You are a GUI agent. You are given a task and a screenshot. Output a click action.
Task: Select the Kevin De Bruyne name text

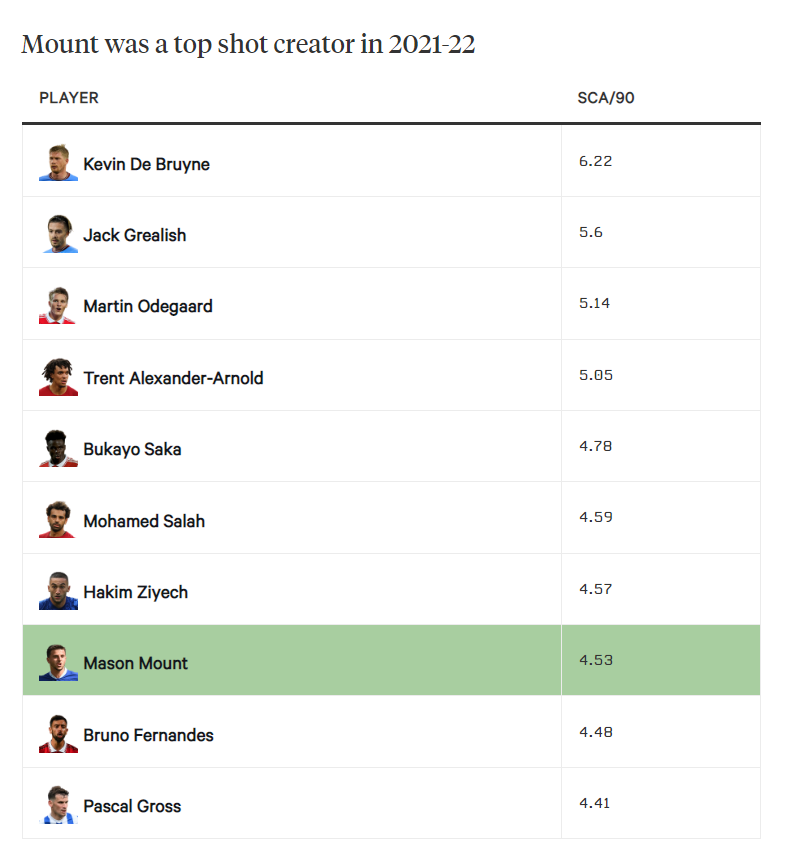tap(146, 164)
